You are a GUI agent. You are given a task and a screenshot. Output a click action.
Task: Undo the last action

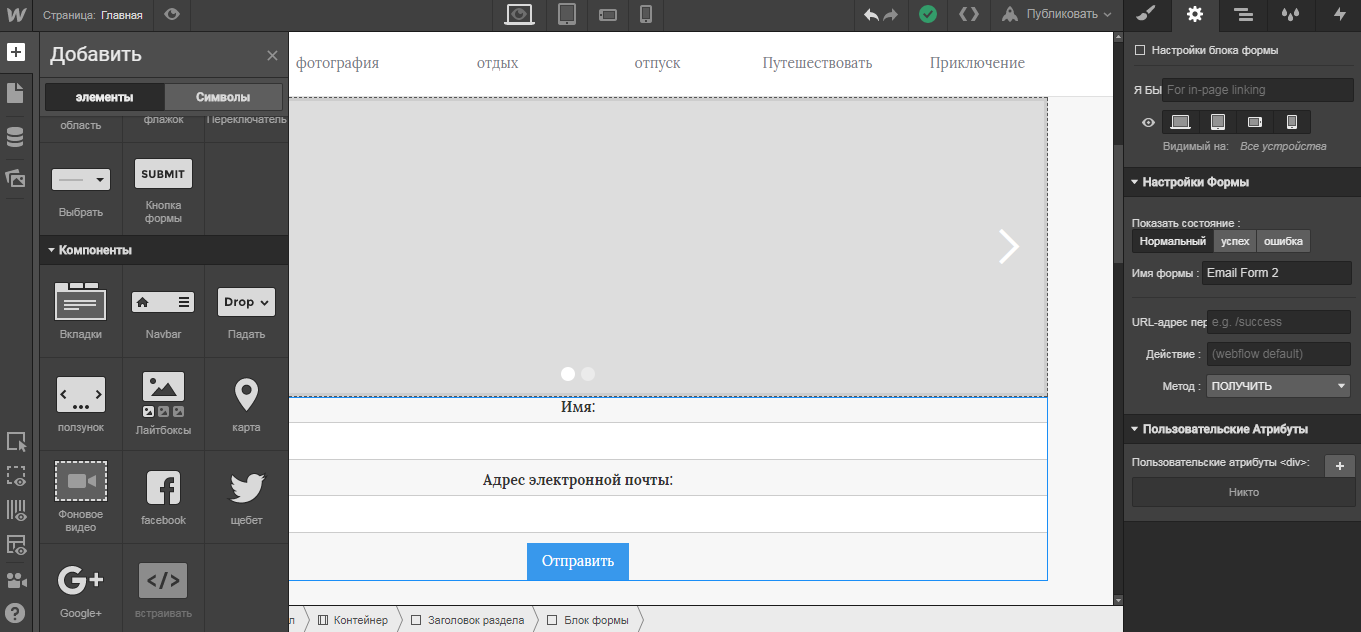[x=871, y=15]
